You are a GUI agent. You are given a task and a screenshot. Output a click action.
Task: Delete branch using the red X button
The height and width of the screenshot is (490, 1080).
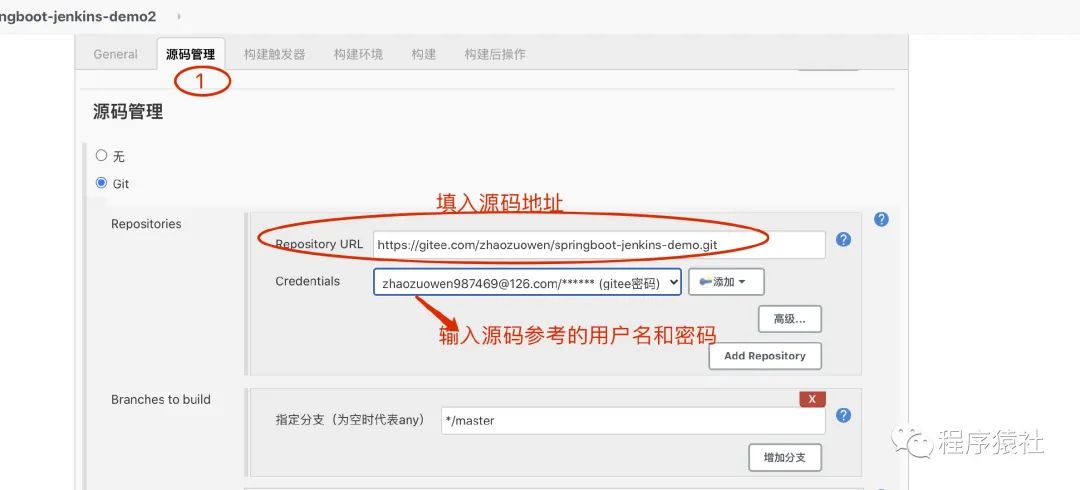(x=812, y=399)
